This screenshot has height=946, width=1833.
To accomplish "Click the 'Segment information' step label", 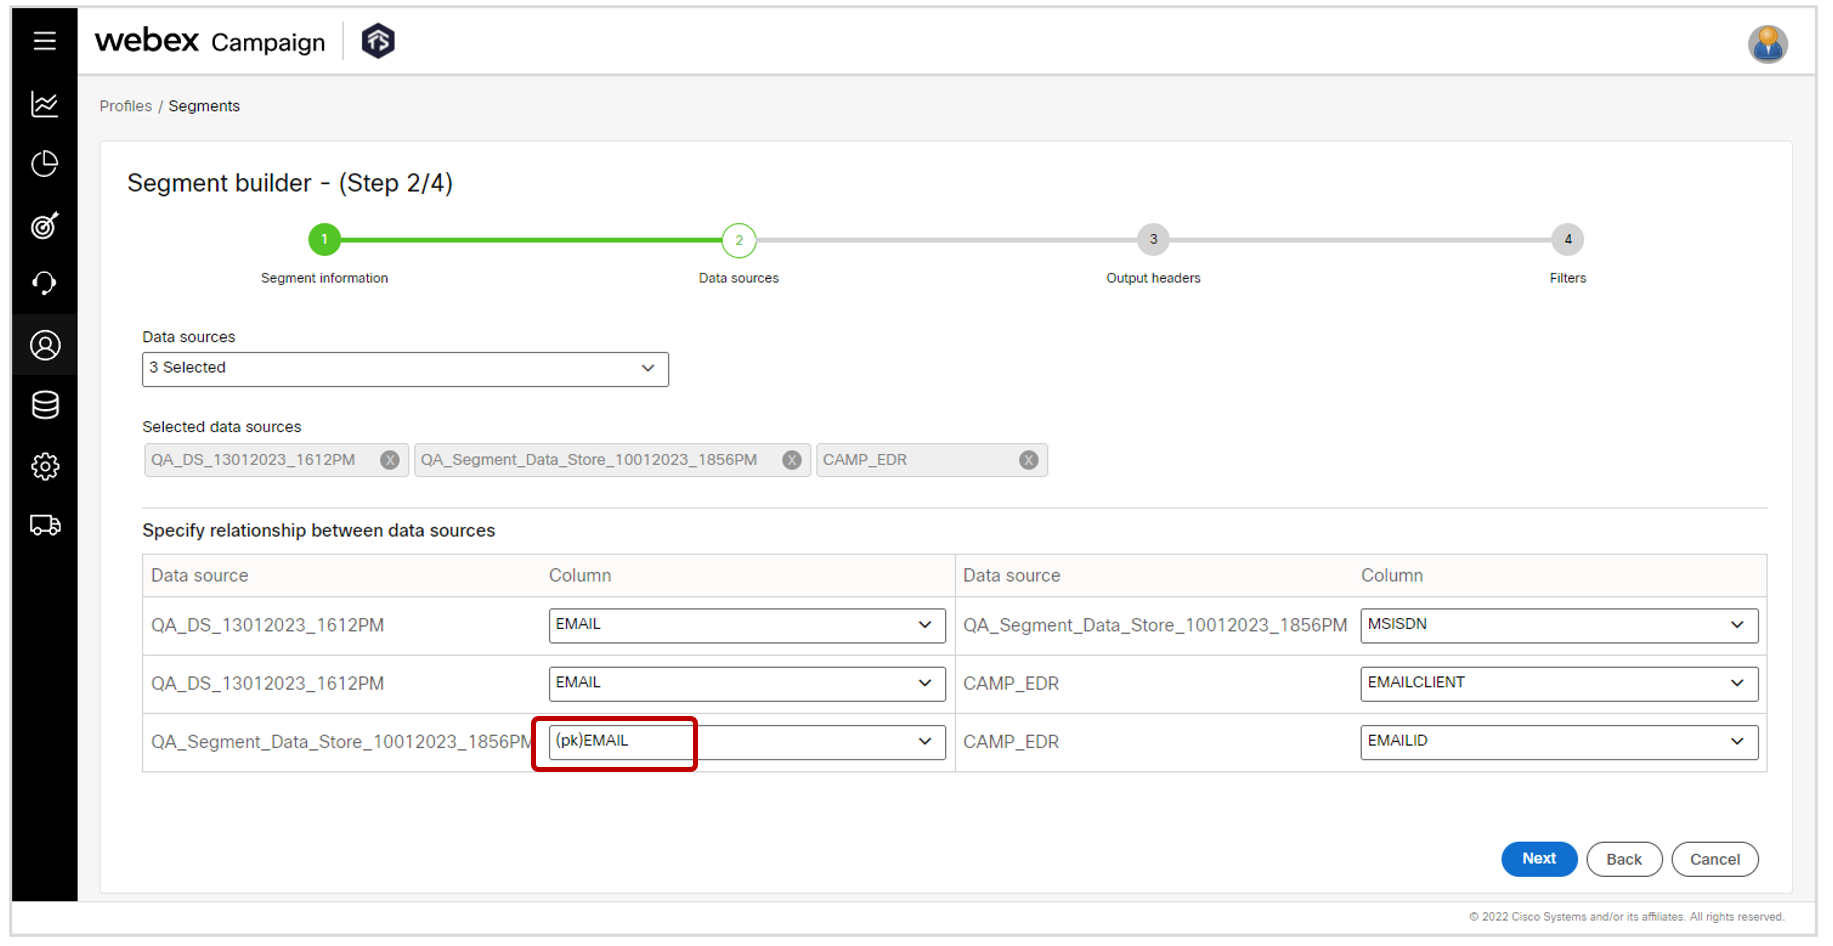I will 324,278.
